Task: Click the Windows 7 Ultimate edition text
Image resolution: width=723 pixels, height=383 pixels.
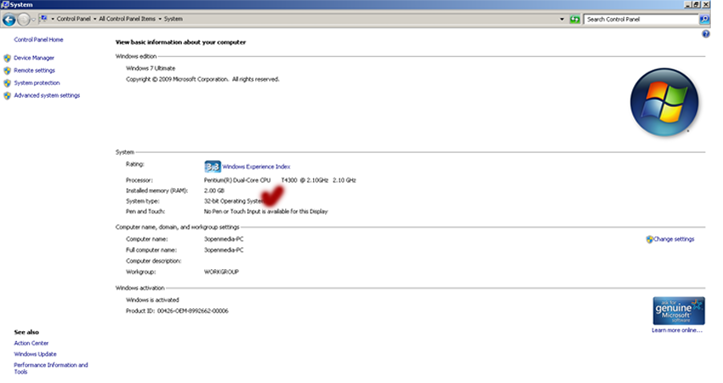Action: 150,68
